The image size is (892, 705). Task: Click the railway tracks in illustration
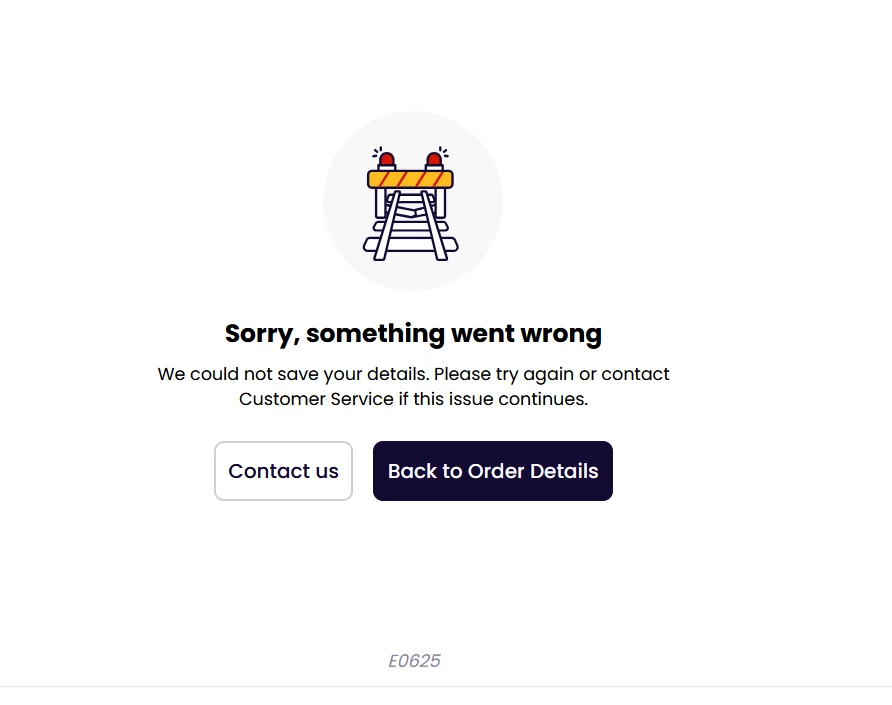[x=410, y=226]
